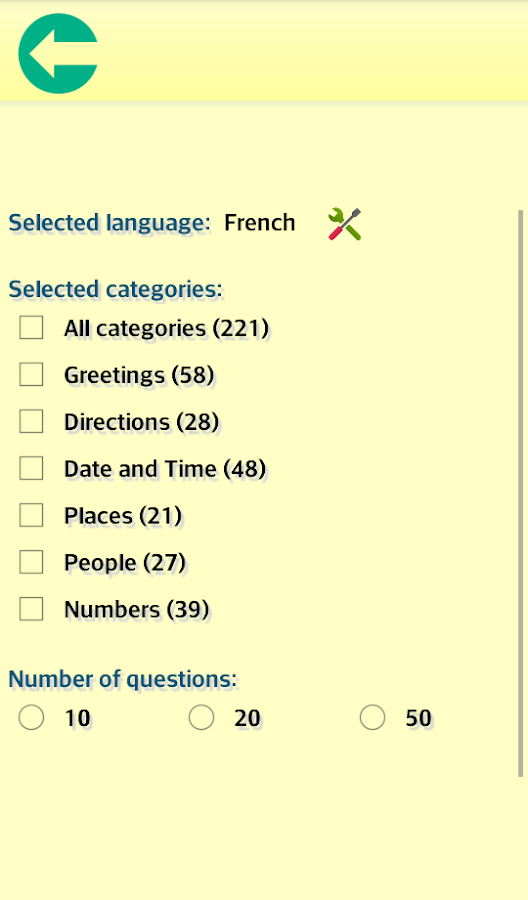Click the Number of questions heading
Screen dimensions: 528x900
(122, 679)
